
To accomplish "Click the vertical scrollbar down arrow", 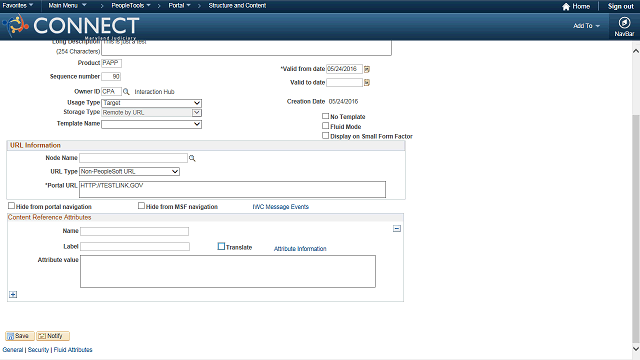I will 636,349.
